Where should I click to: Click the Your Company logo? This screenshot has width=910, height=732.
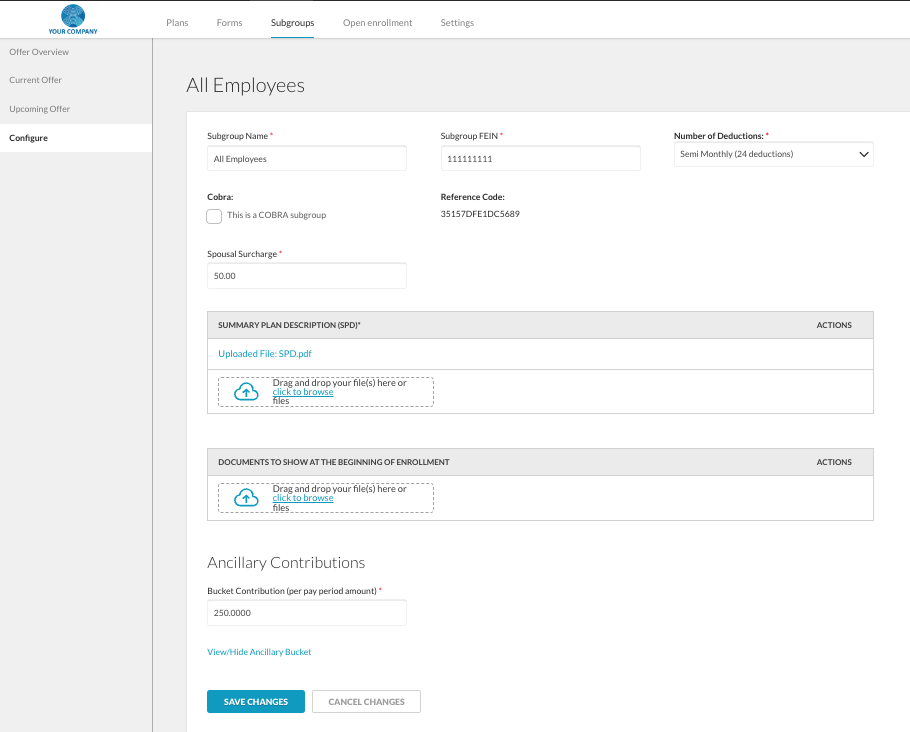click(73, 19)
